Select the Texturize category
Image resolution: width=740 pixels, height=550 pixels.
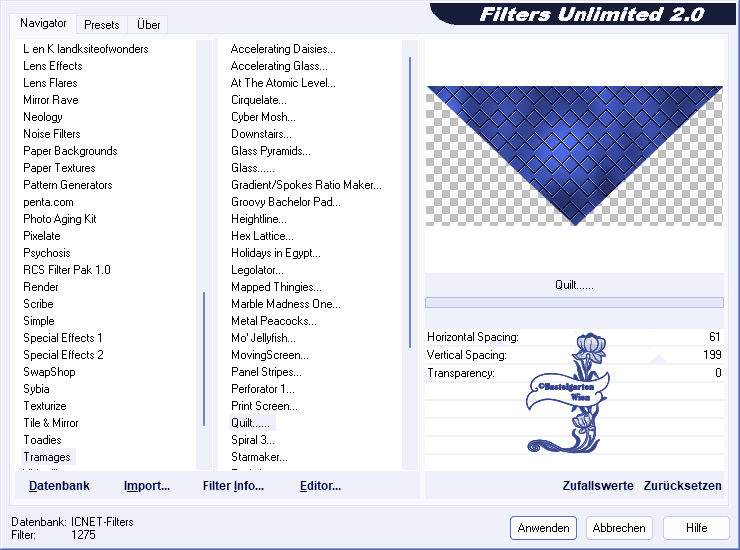pos(45,406)
